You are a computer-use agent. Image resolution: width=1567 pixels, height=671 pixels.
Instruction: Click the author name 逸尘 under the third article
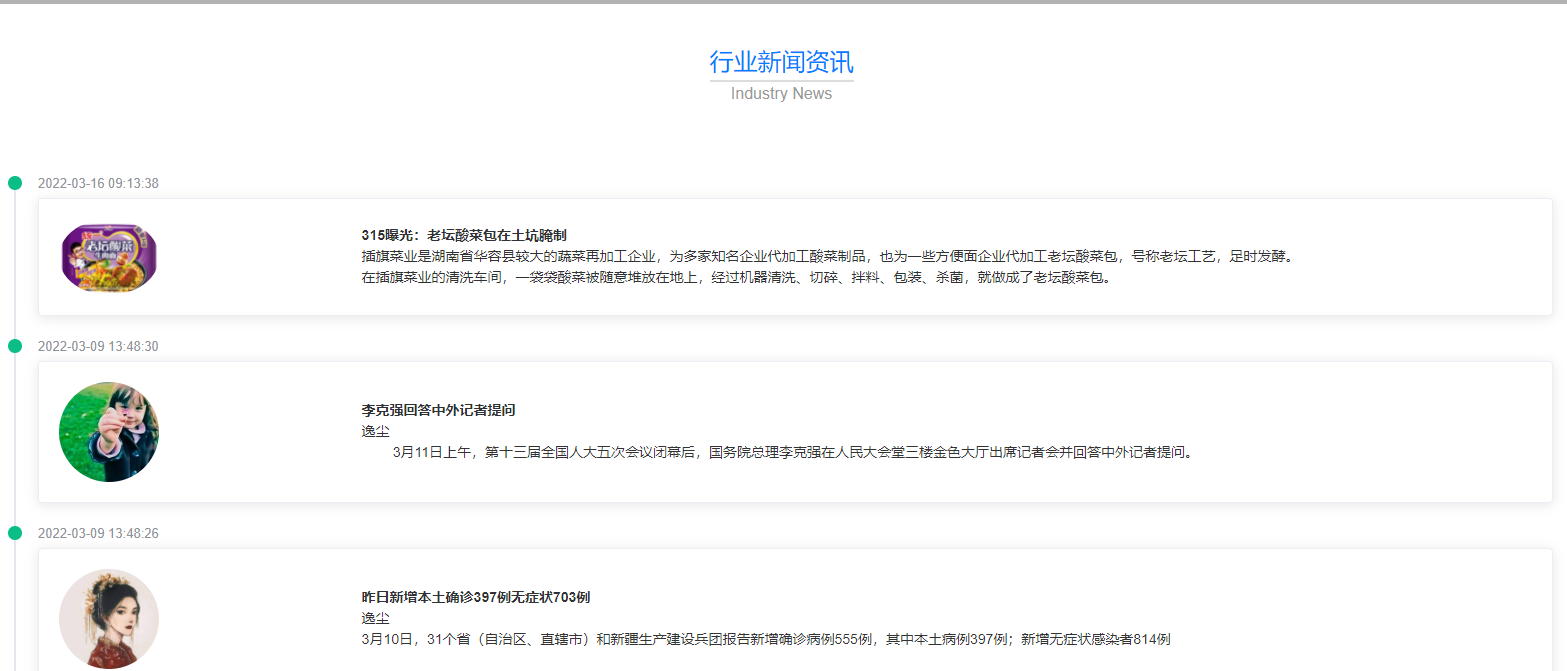pyautogui.click(x=374, y=617)
